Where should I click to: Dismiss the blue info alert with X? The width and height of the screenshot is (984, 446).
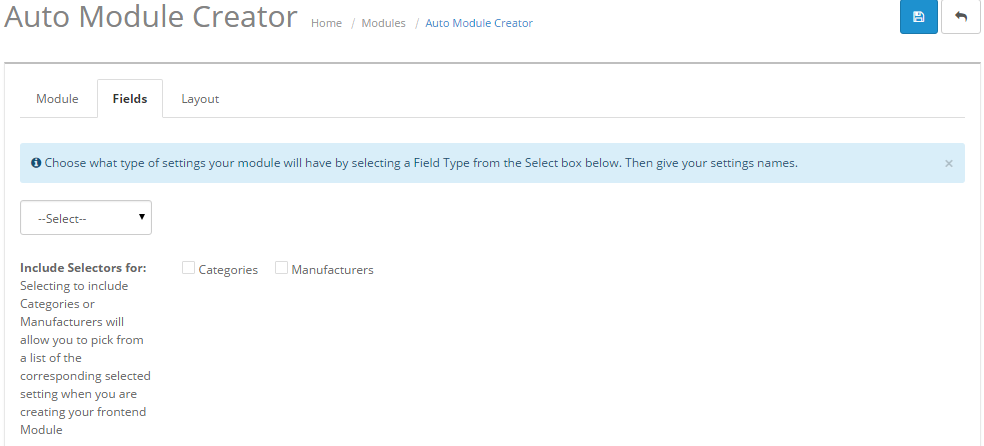pyautogui.click(x=949, y=163)
